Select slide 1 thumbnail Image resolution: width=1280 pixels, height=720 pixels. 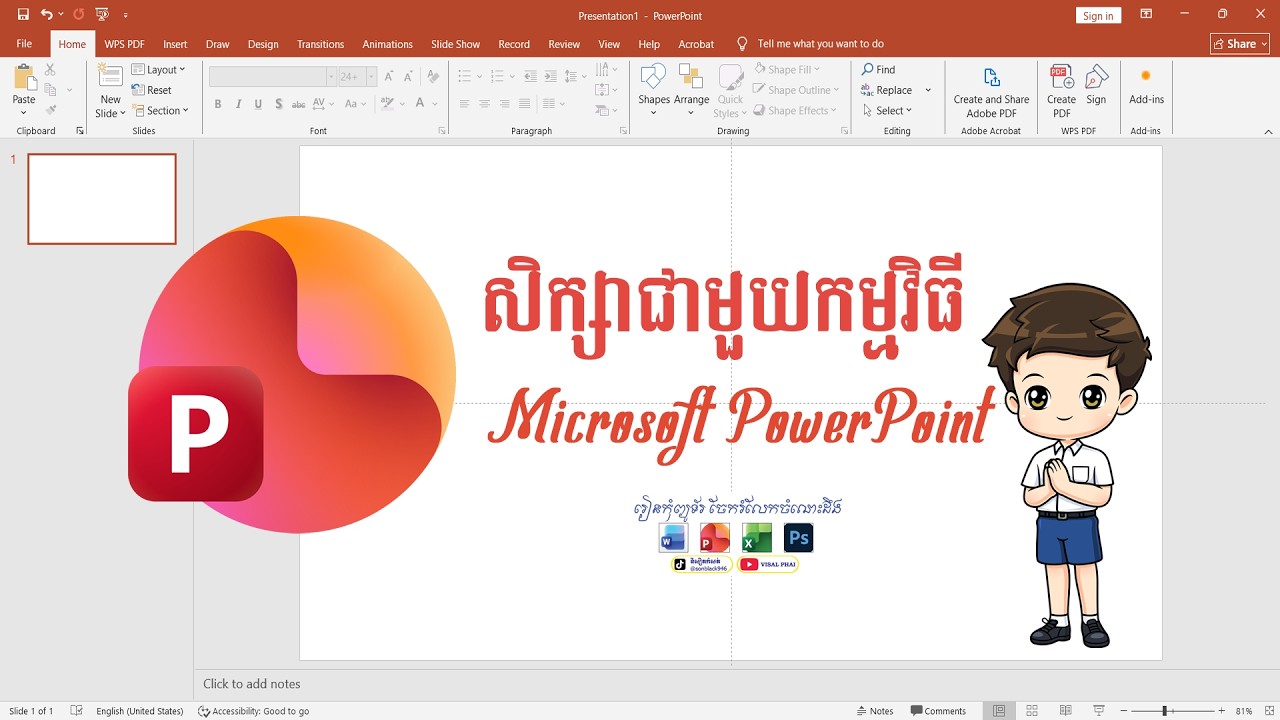pyautogui.click(x=102, y=199)
